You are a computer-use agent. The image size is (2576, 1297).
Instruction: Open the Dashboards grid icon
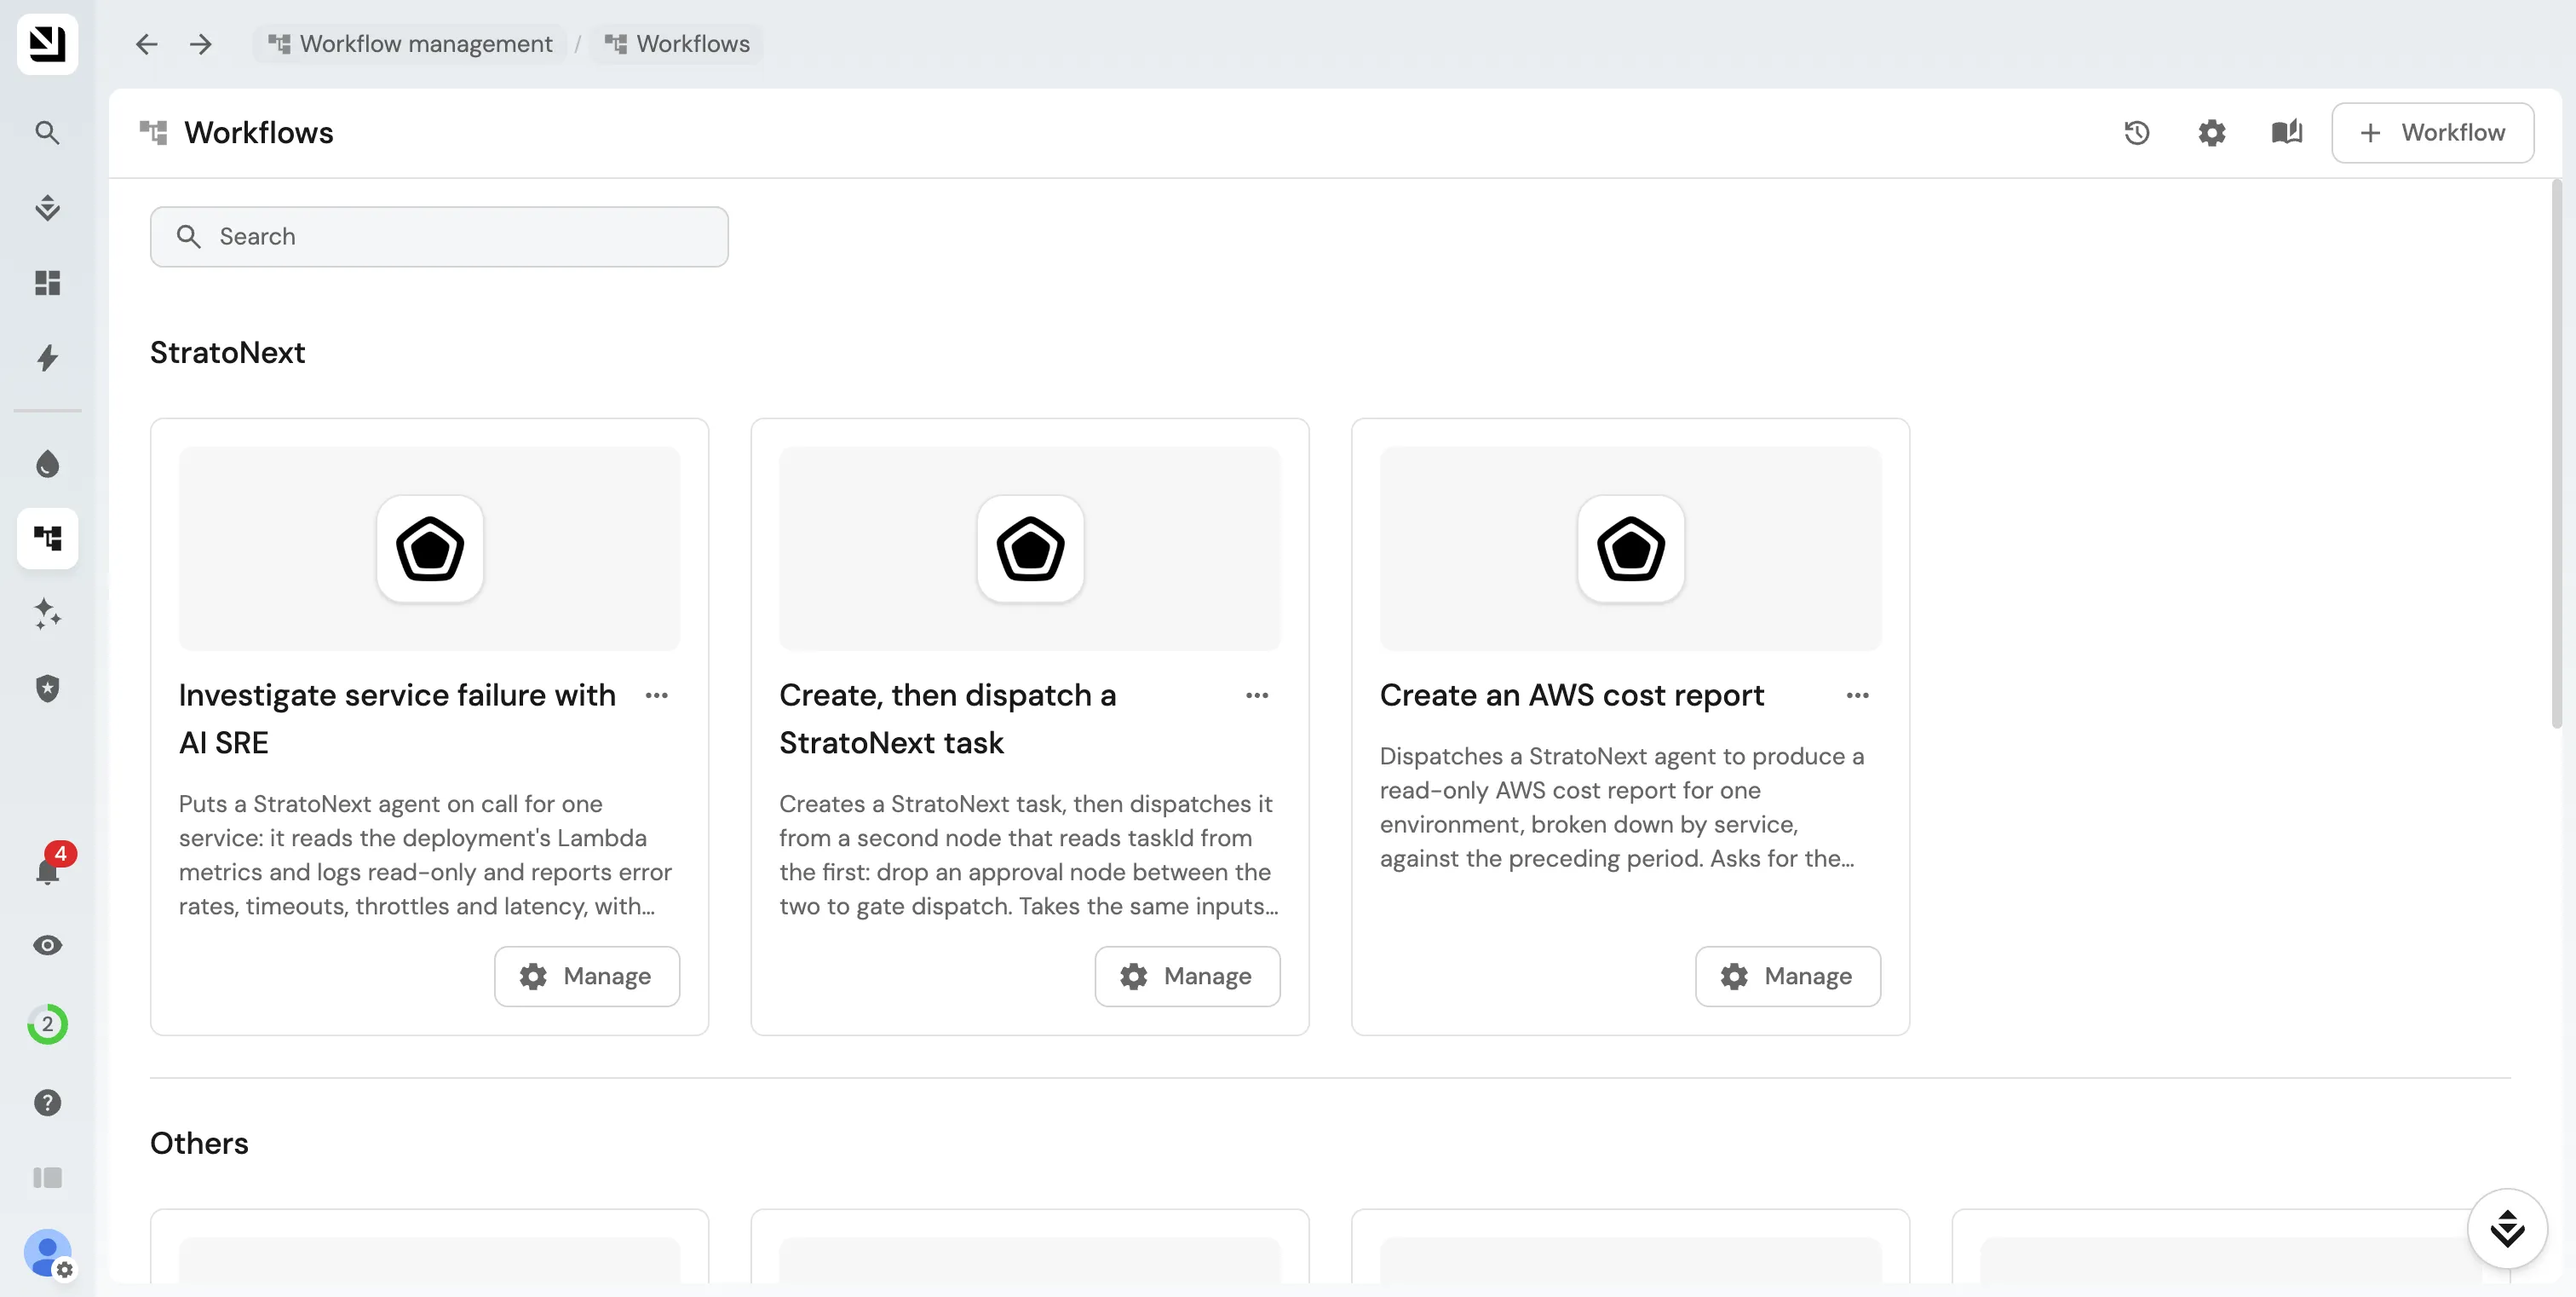pos(47,283)
